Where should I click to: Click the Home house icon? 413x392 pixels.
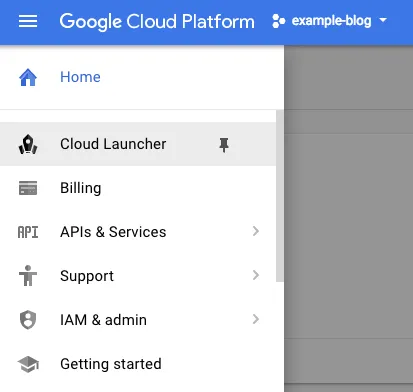tap(28, 77)
